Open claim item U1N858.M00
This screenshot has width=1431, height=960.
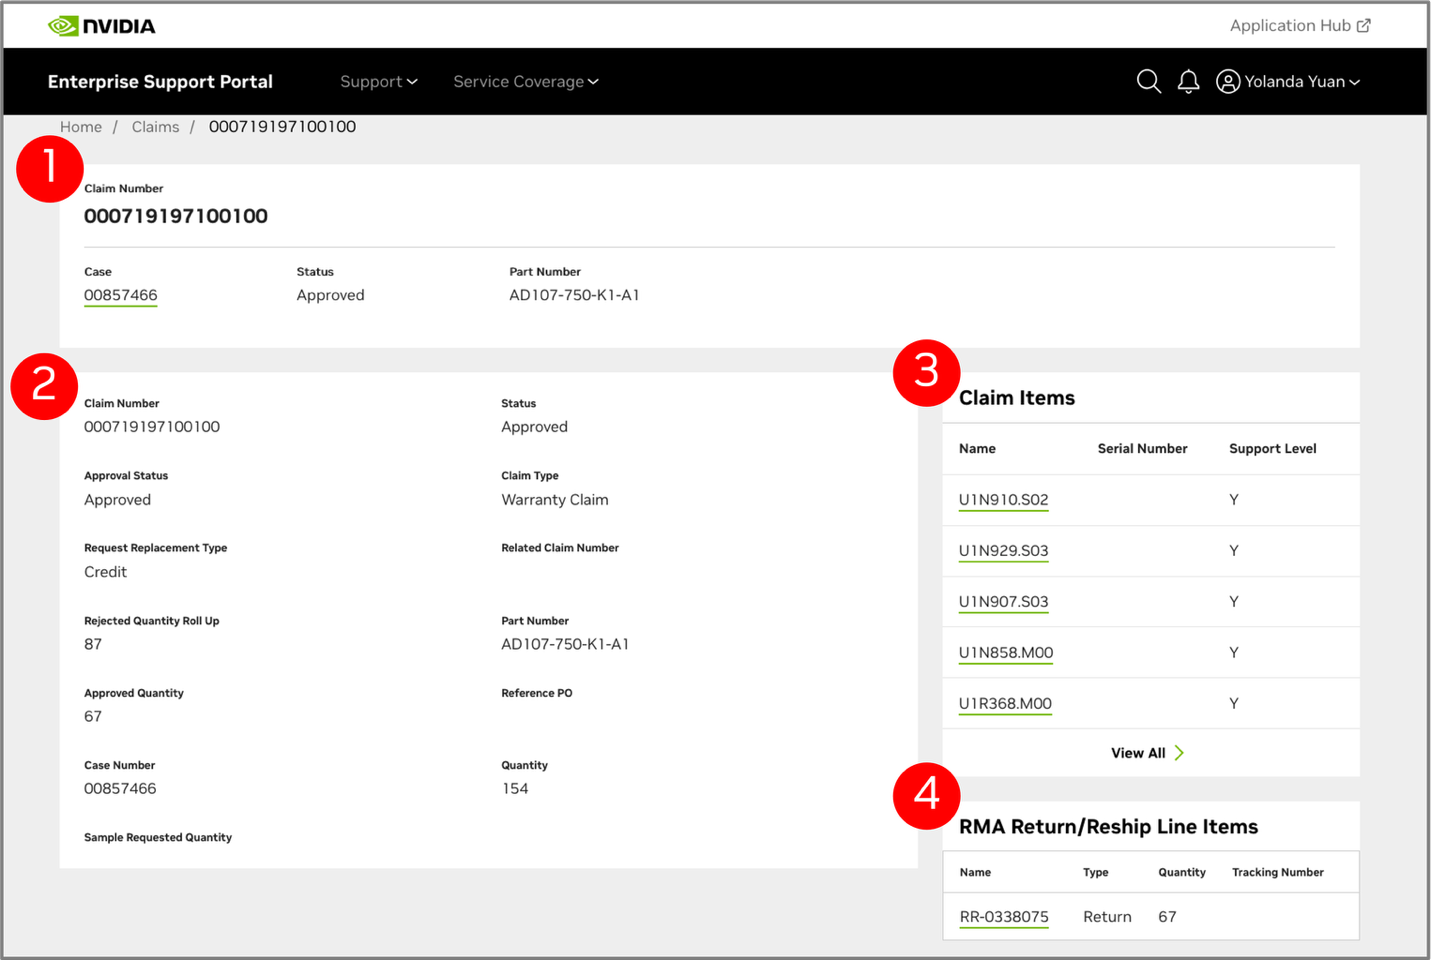pos(1006,653)
